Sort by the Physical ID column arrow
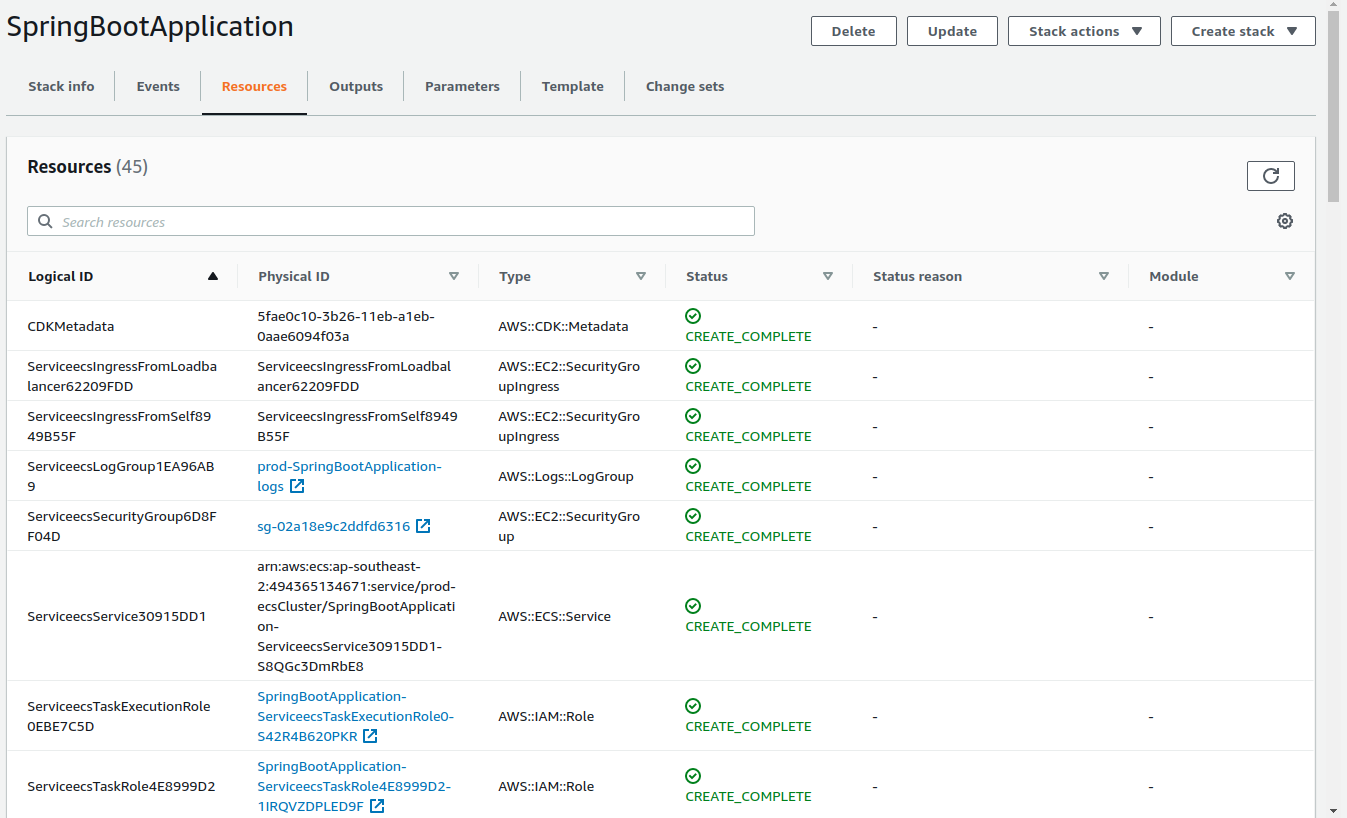The width and height of the screenshot is (1347, 818). pos(454,276)
